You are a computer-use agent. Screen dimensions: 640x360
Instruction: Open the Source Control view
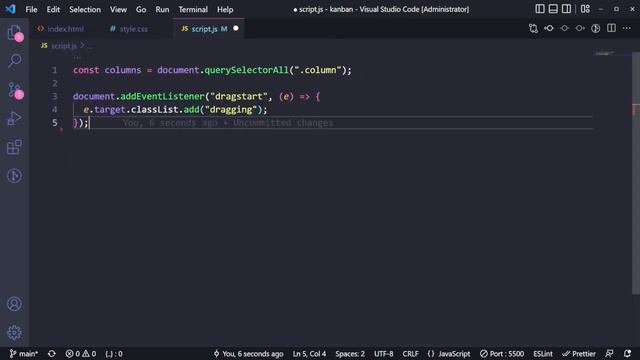[14, 90]
